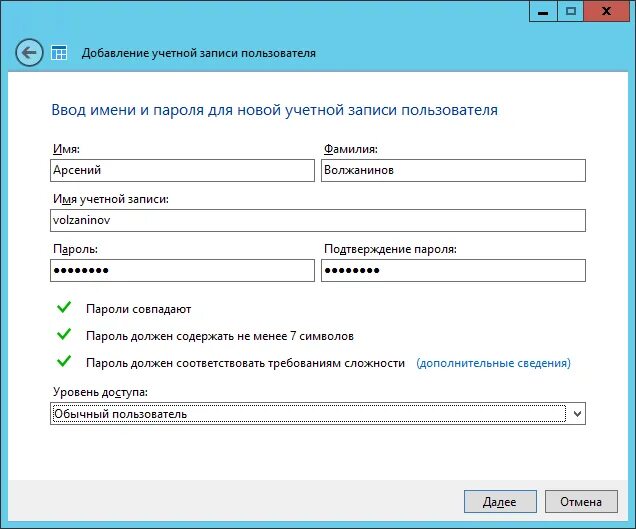Screen dimensions: 636x529
Task: Click the green check beside Пароли совпадают
Action: [x=64, y=307]
